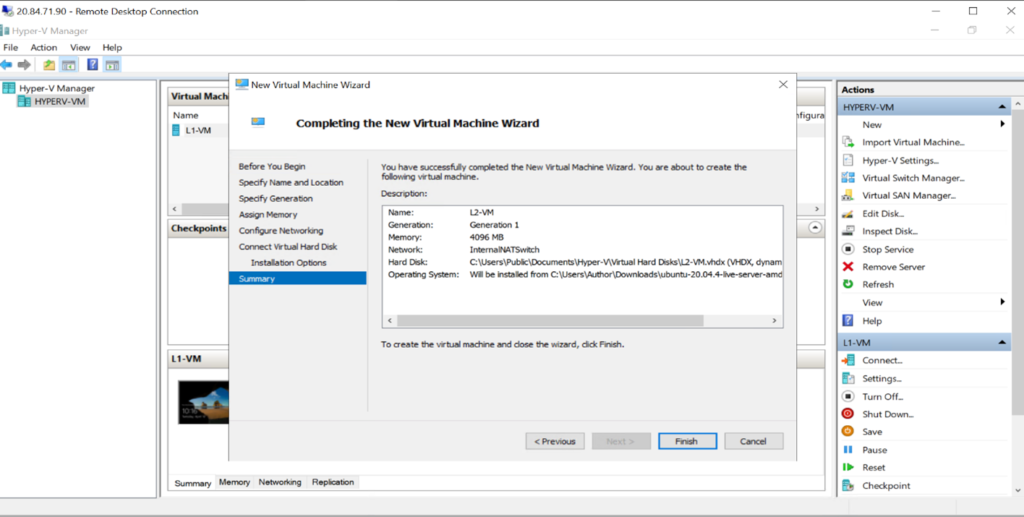Switch to the Memory tab
1024x517 pixels.
(234, 482)
